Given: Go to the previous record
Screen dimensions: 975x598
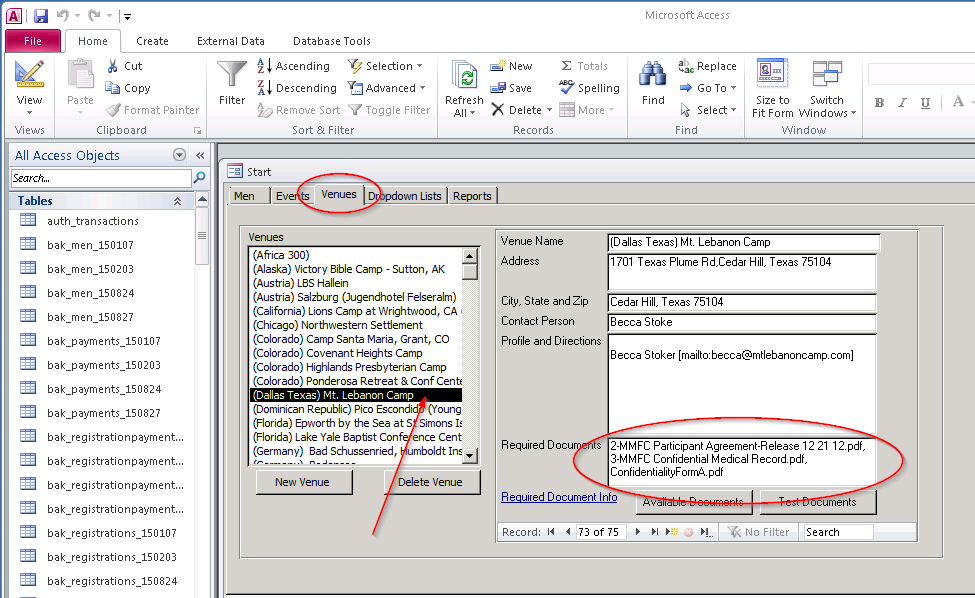Looking at the screenshot, I should click(x=567, y=532).
